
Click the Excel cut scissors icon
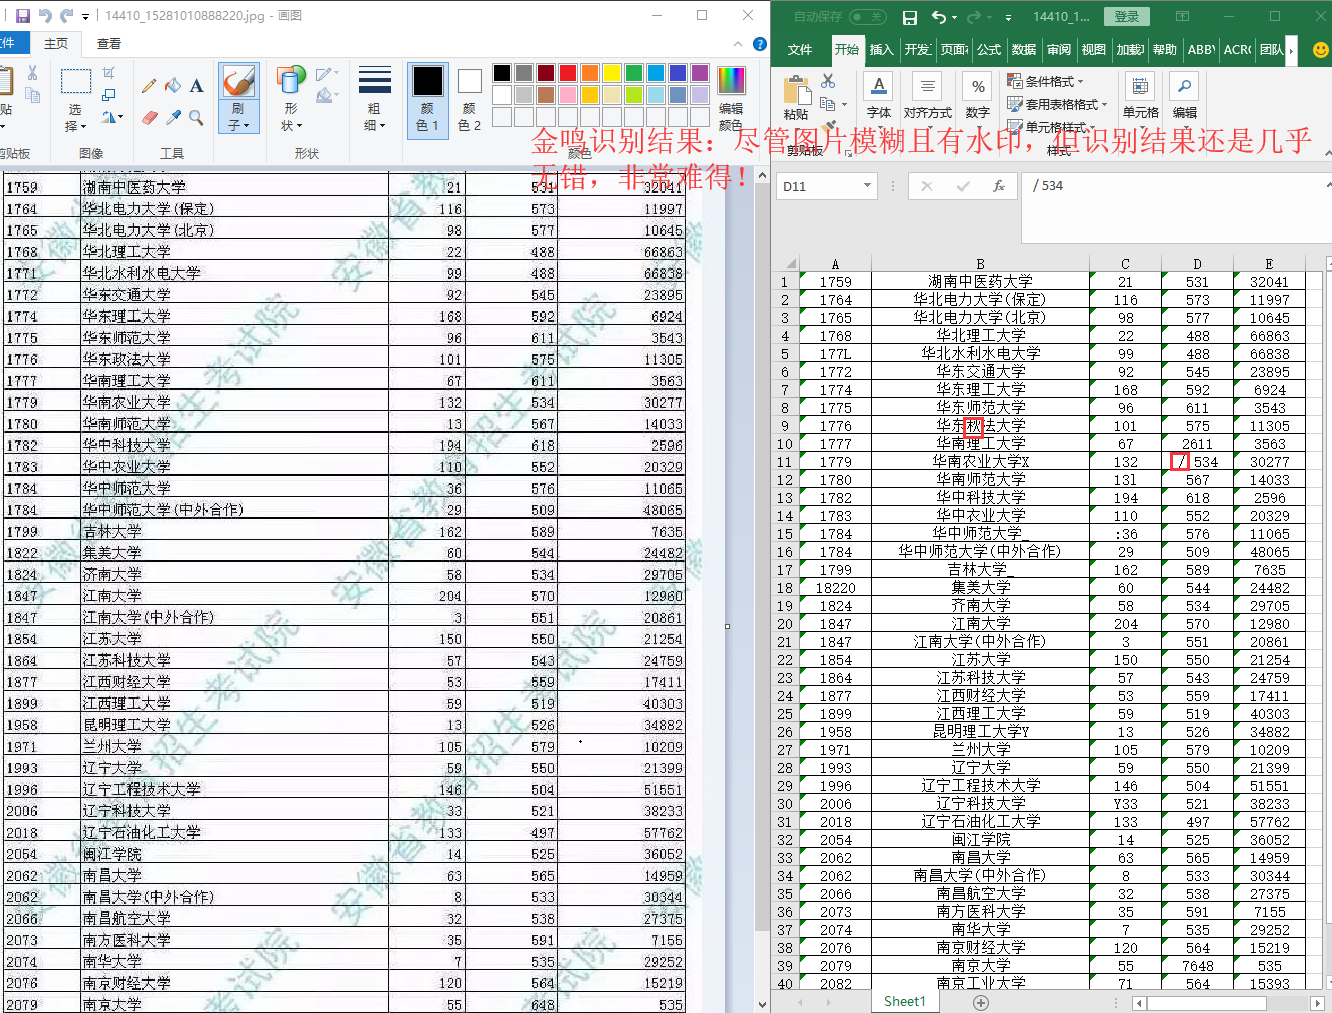point(828,81)
